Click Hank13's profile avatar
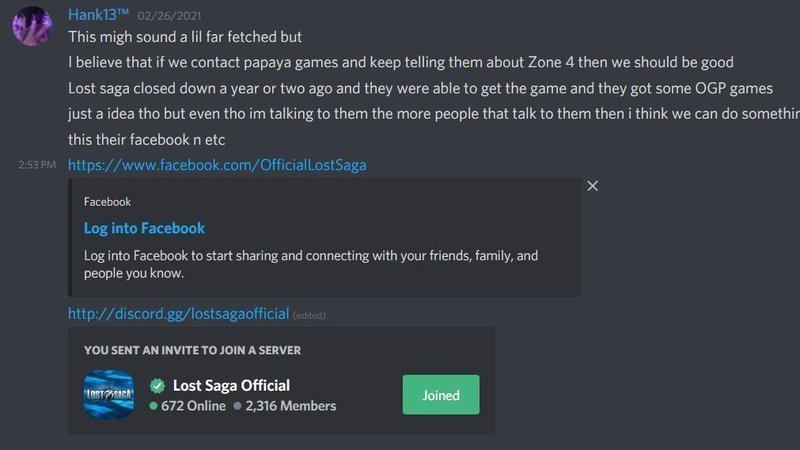The image size is (800, 450). [x=32, y=25]
